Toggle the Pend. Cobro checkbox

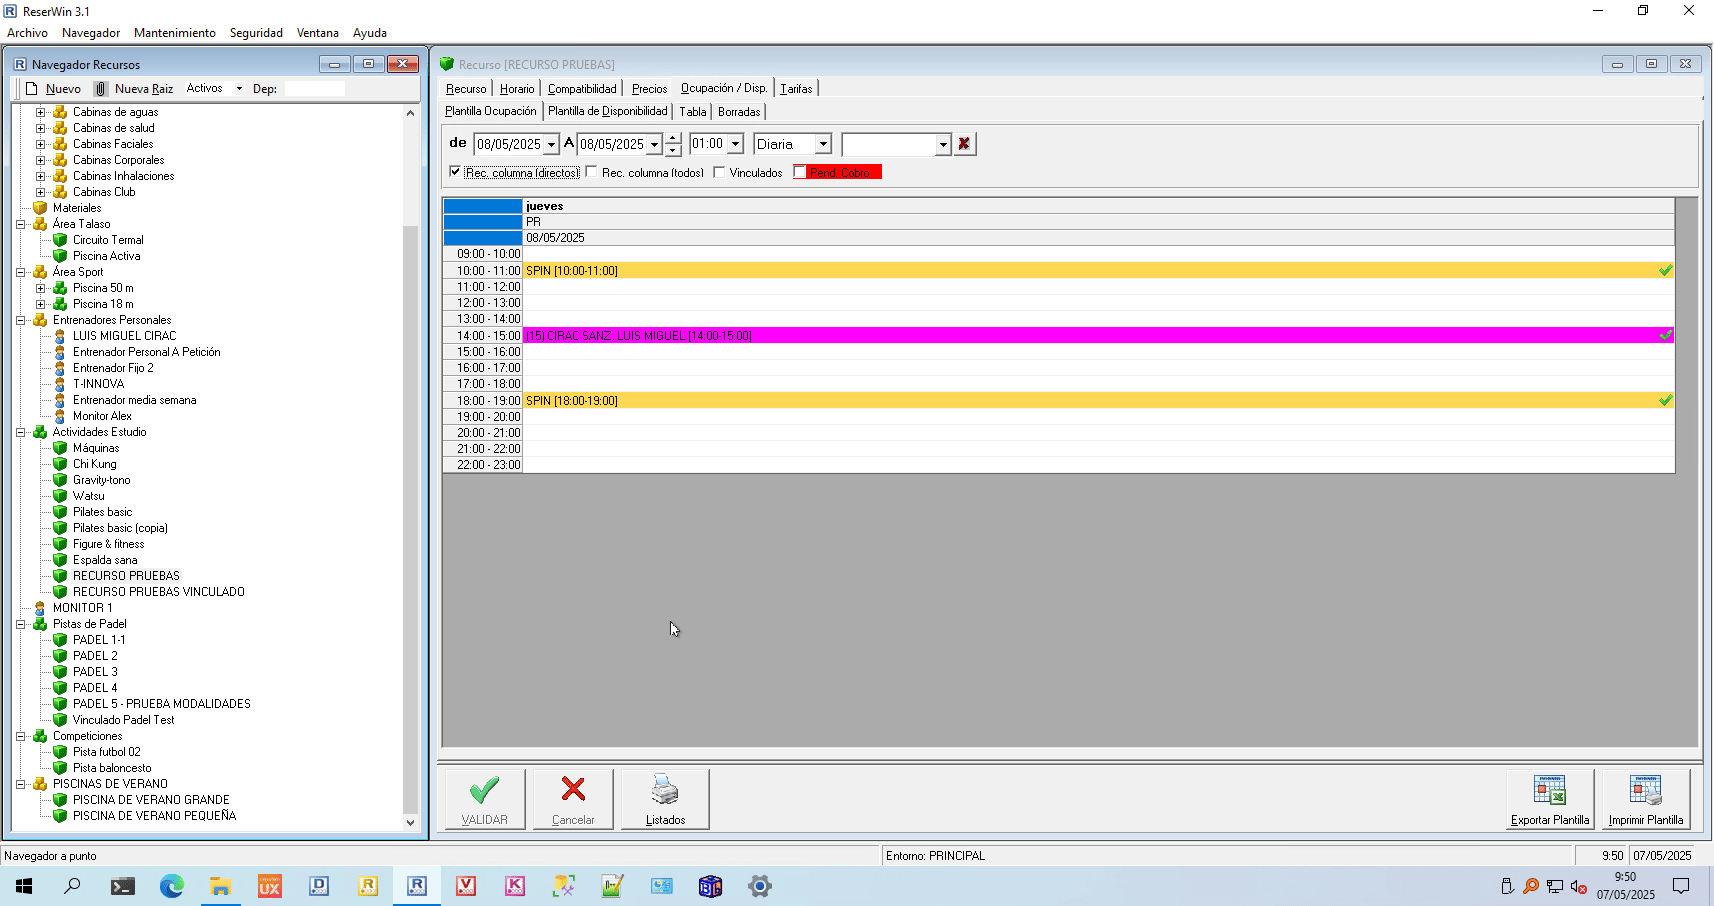(800, 172)
